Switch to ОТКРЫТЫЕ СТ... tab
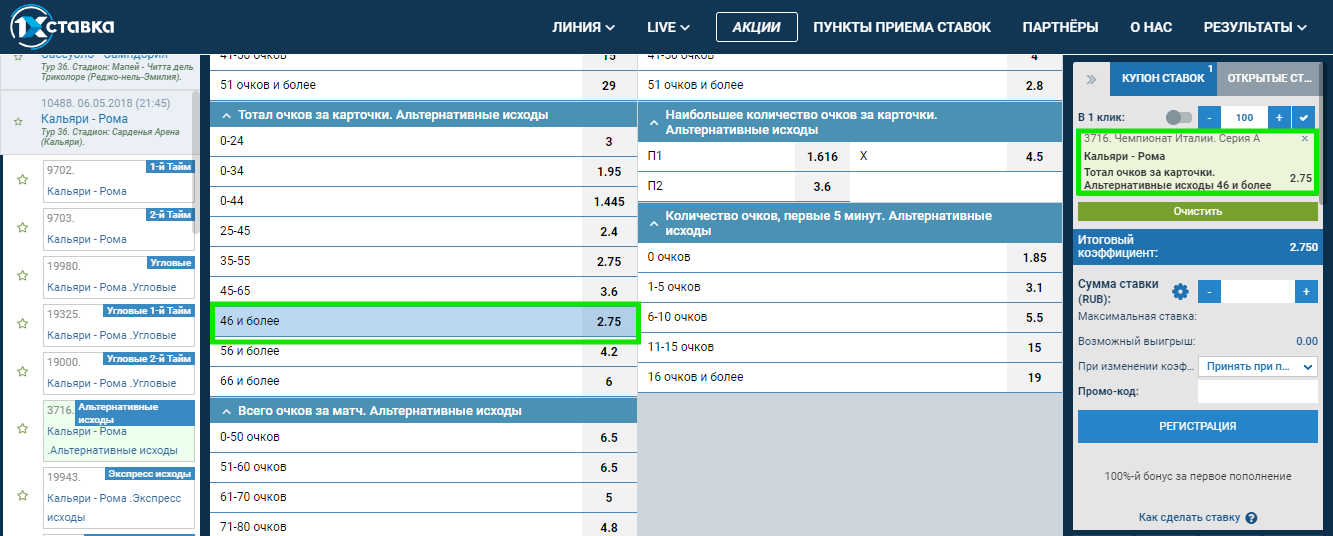 click(x=1269, y=78)
